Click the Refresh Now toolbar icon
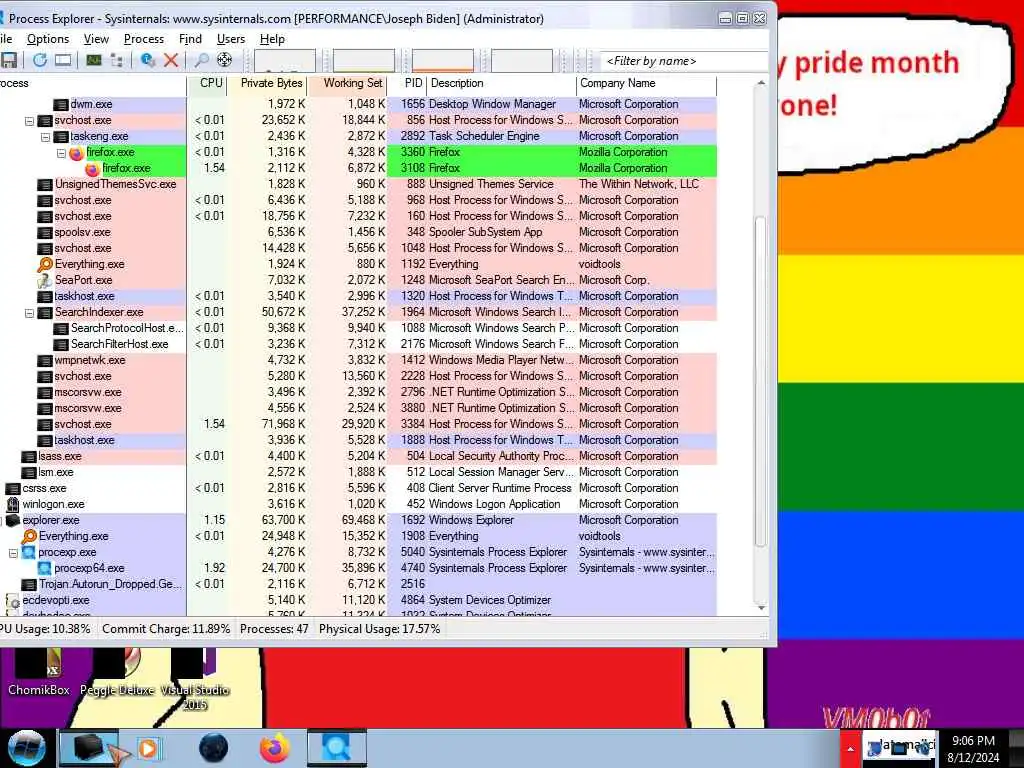Screen dimensions: 1024x768 pos(40,61)
